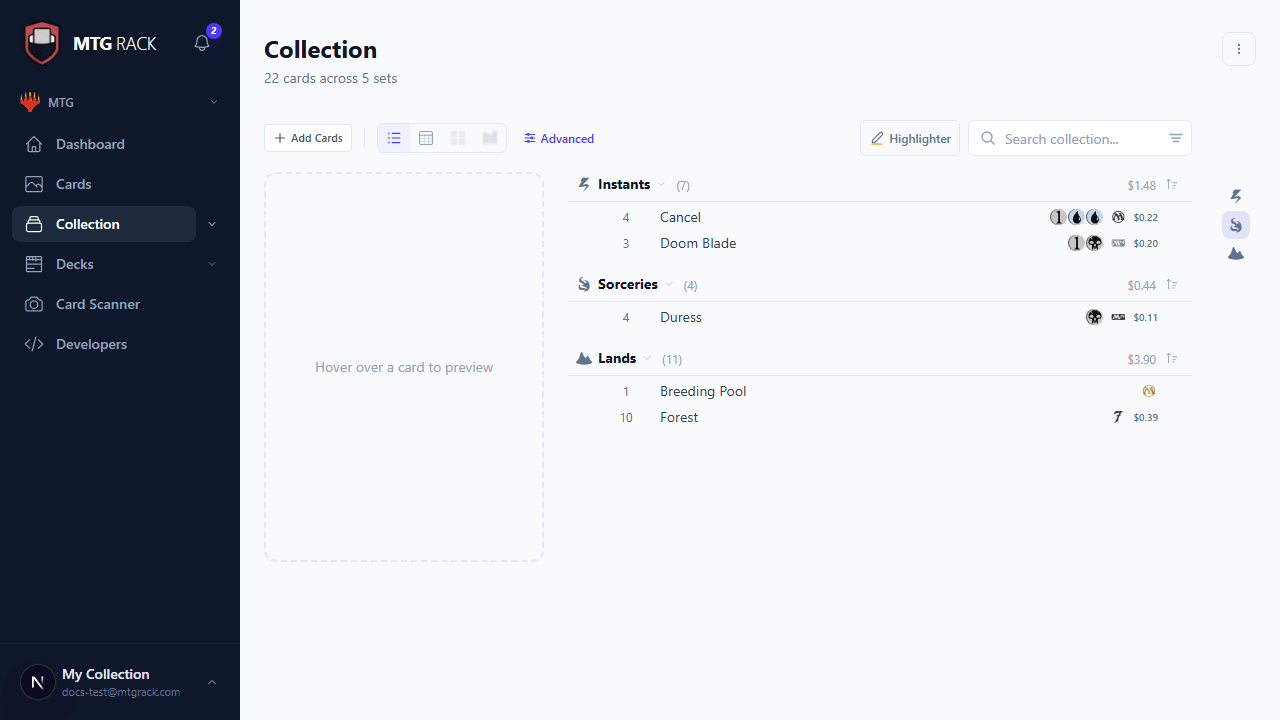Jump to Instants using the quick-nav lightning icon
The height and width of the screenshot is (720, 1280).
(1236, 196)
